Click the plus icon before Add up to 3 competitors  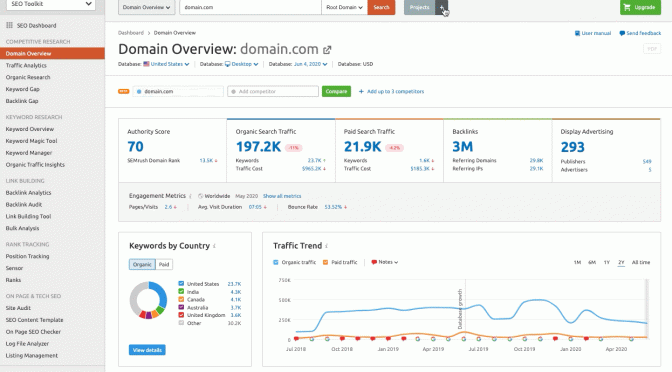[x=361, y=91]
